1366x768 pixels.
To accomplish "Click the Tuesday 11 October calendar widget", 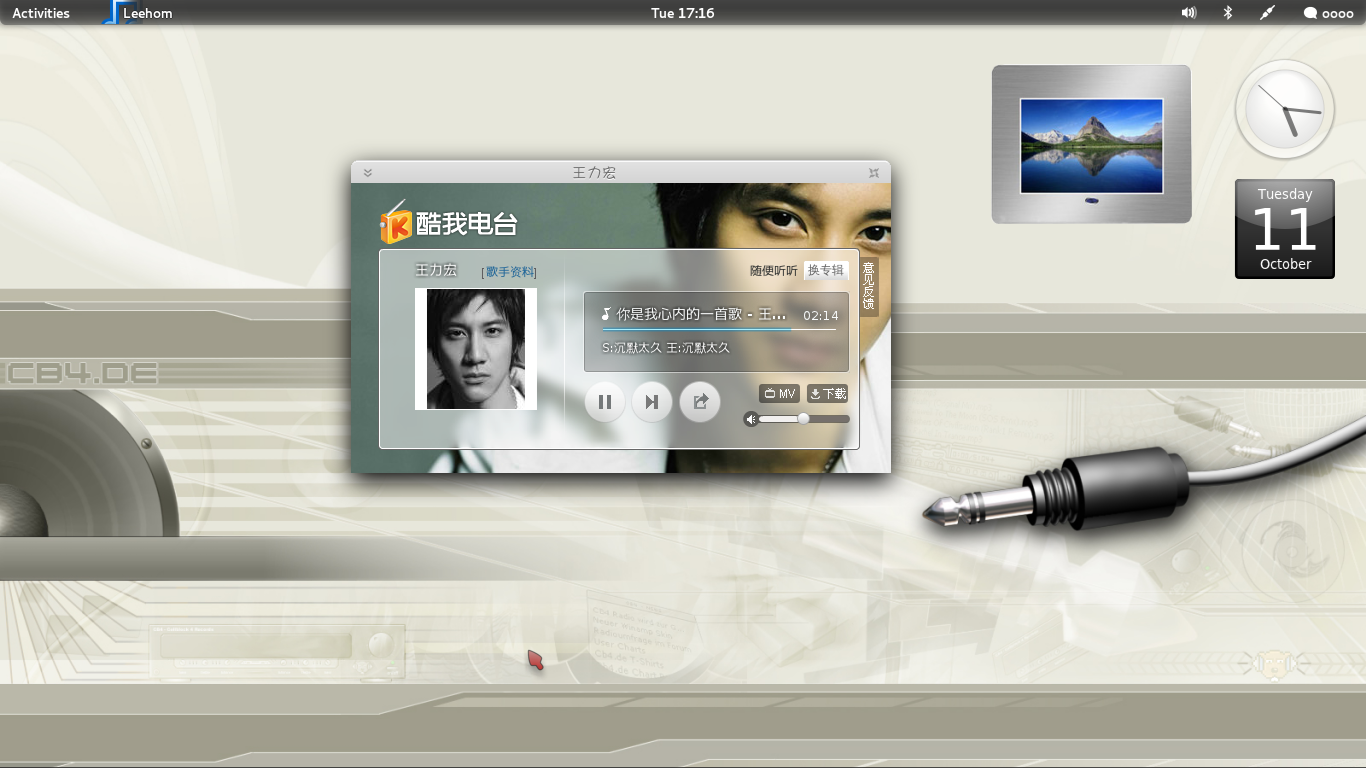I will [x=1285, y=229].
